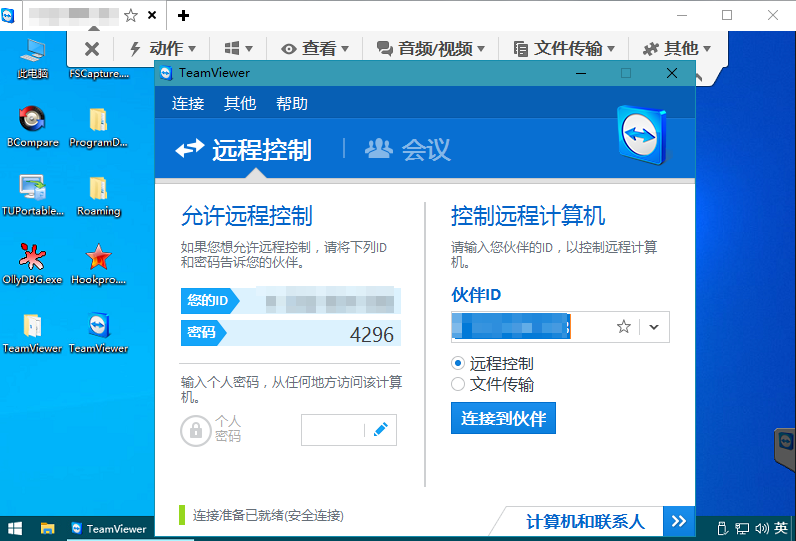Click 连接到伙伴 button
This screenshot has height=541, width=796.
[x=503, y=418]
